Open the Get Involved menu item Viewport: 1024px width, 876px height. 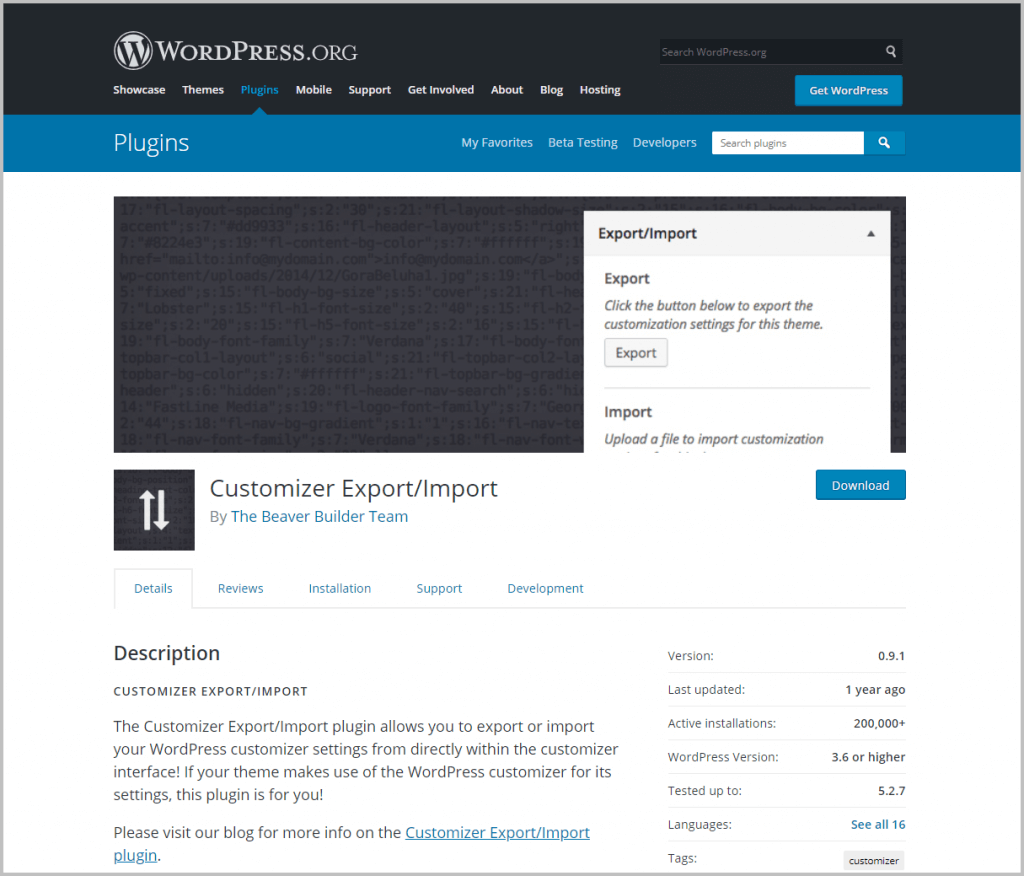[441, 89]
